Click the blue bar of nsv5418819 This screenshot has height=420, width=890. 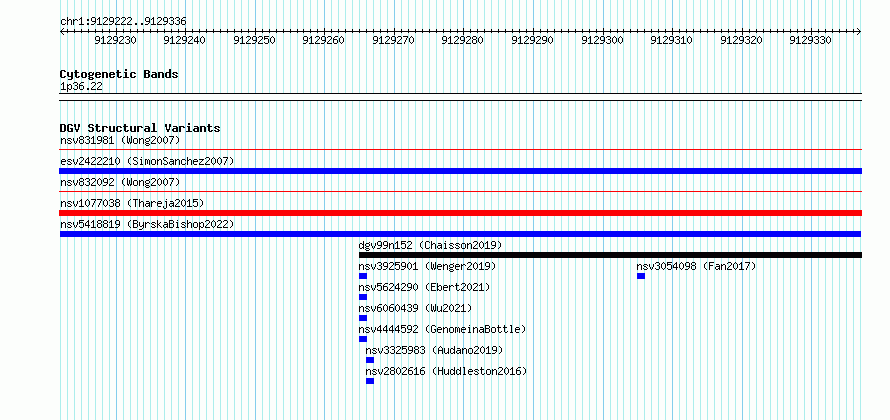pos(461,234)
